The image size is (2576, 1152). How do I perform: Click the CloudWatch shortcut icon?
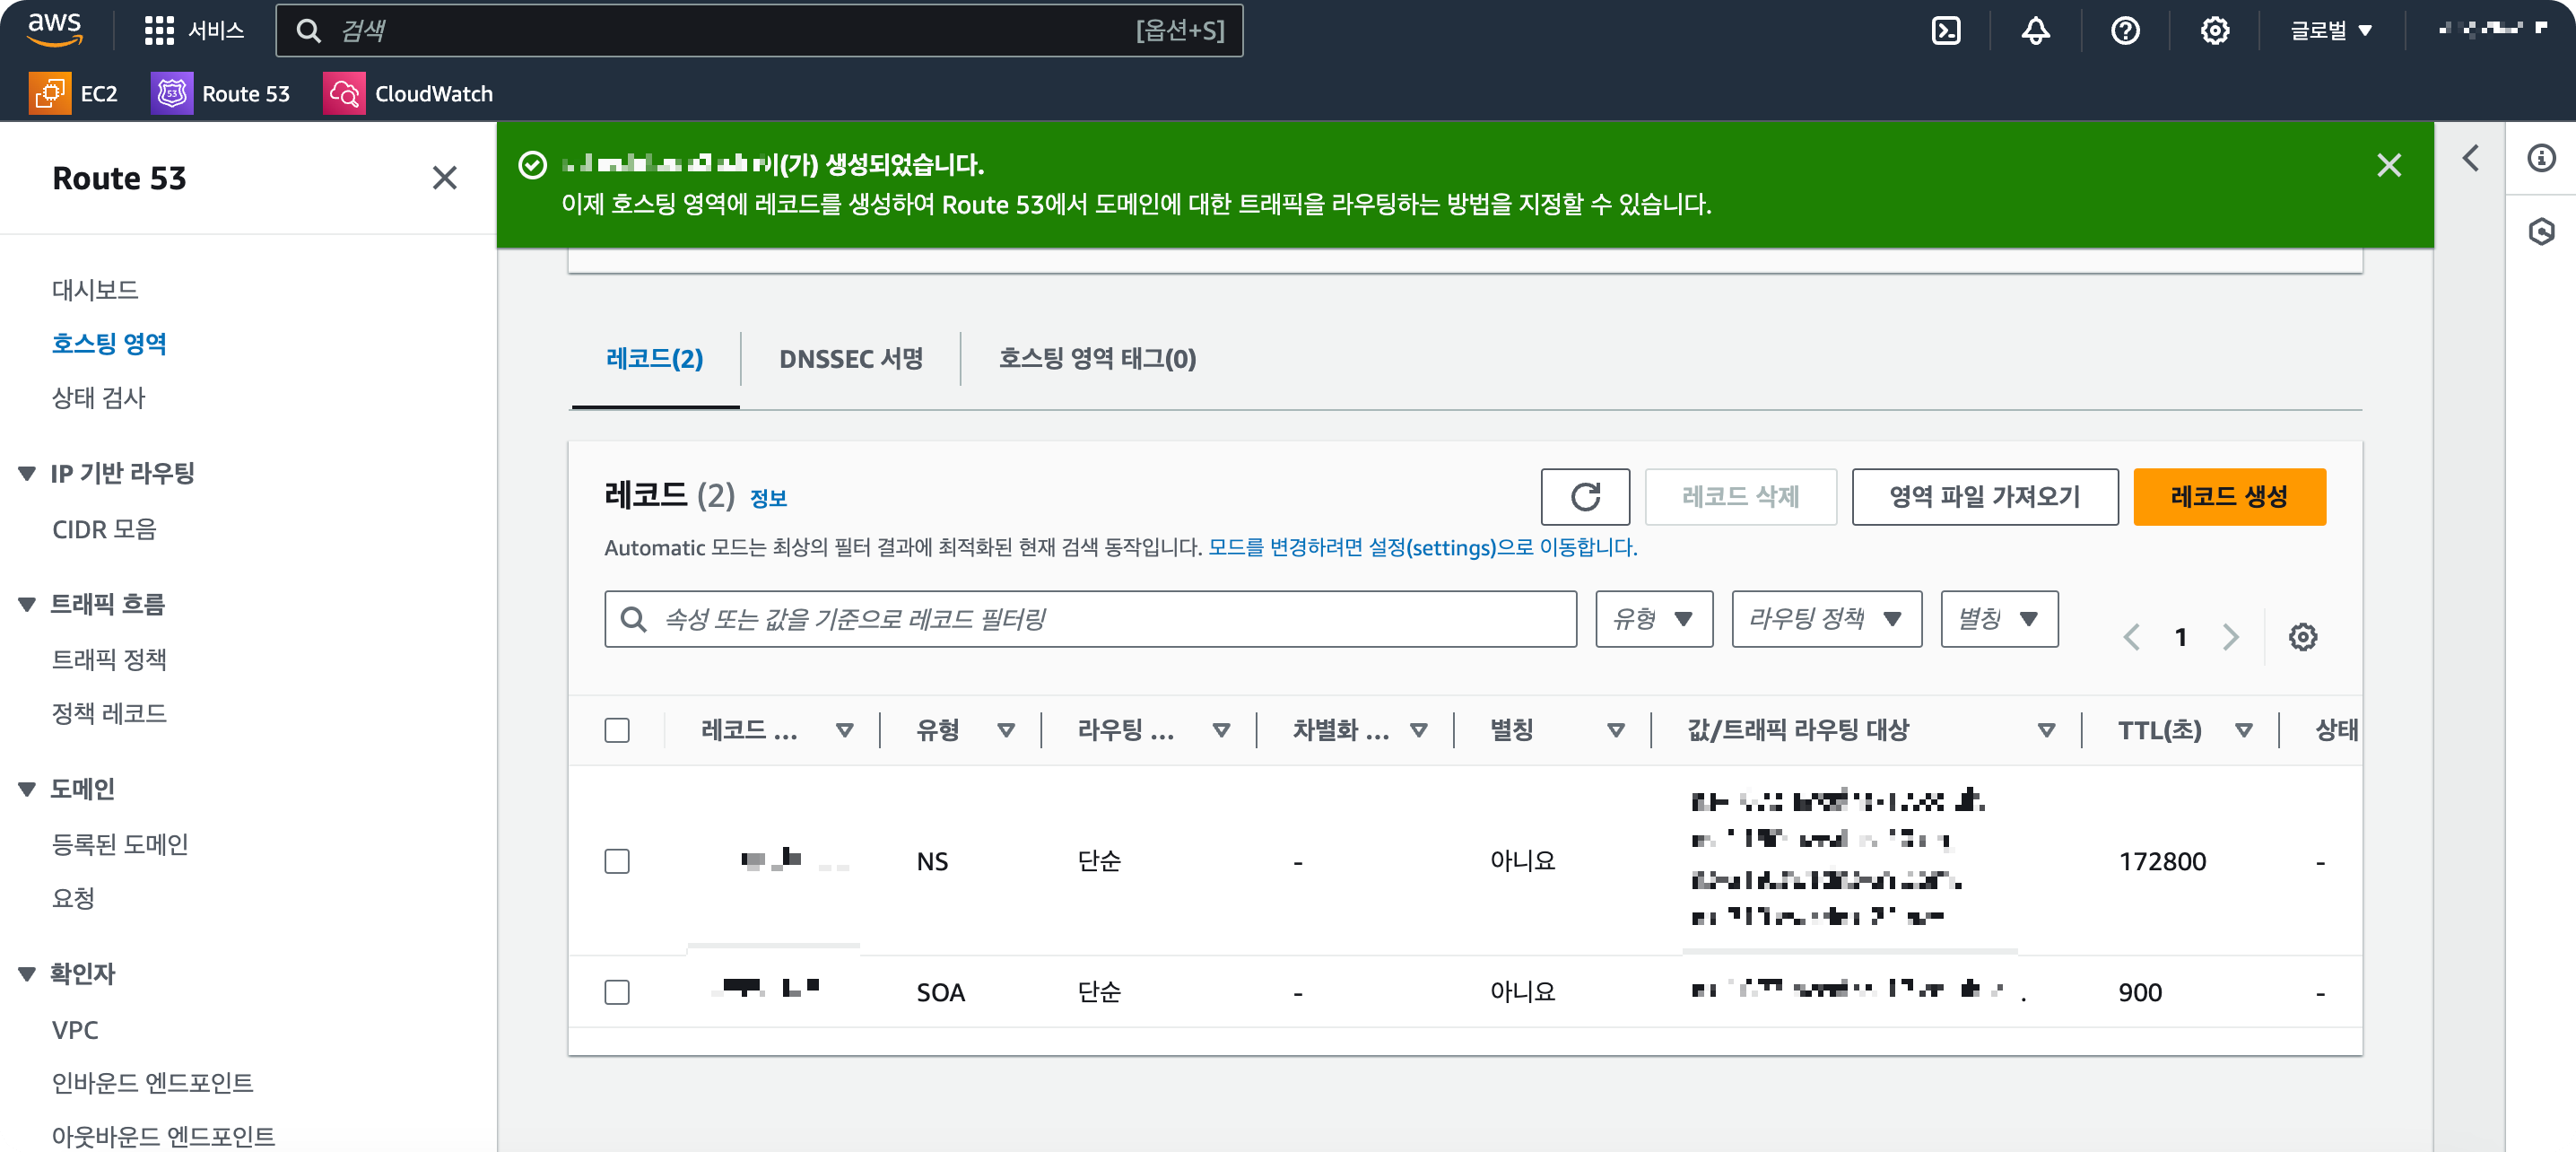pyautogui.click(x=343, y=94)
